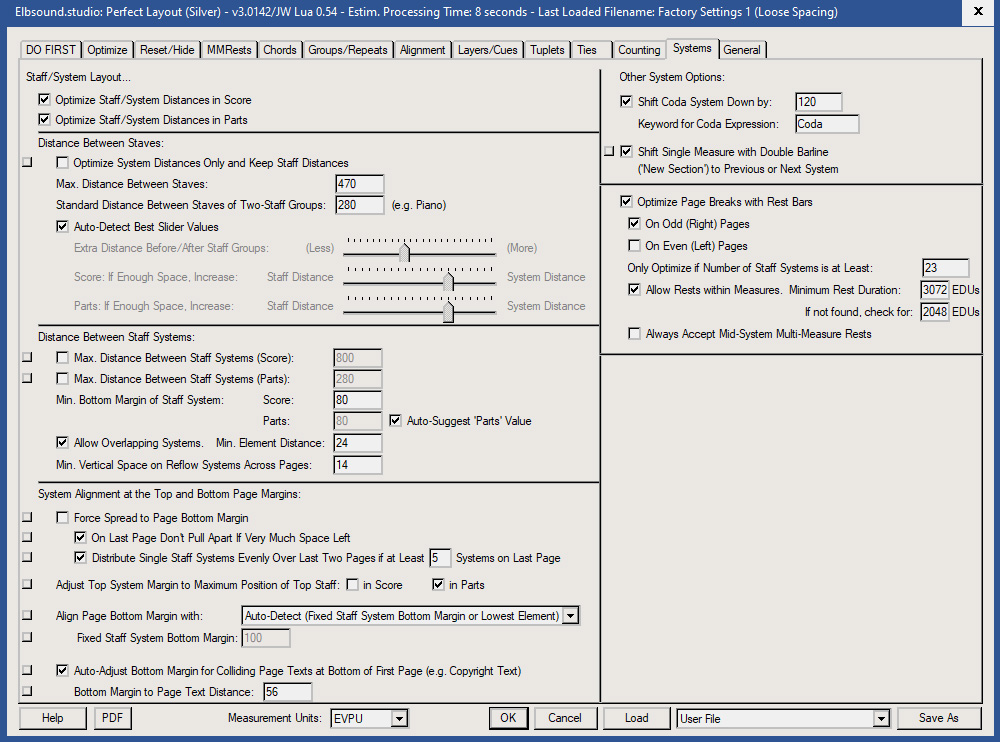Click the Save As button
The width and height of the screenshot is (1000, 742).
click(938, 717)
